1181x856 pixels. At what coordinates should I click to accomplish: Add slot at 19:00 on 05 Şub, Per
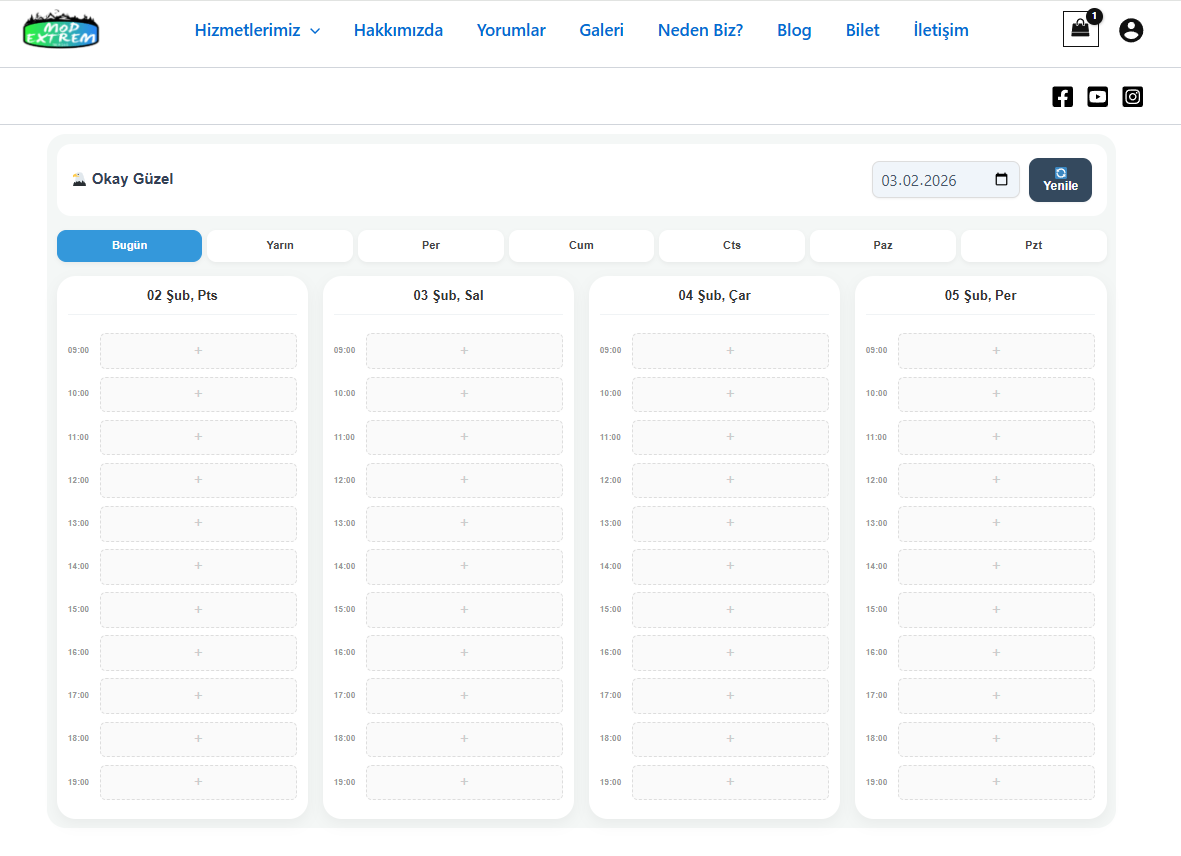(996, 782)
